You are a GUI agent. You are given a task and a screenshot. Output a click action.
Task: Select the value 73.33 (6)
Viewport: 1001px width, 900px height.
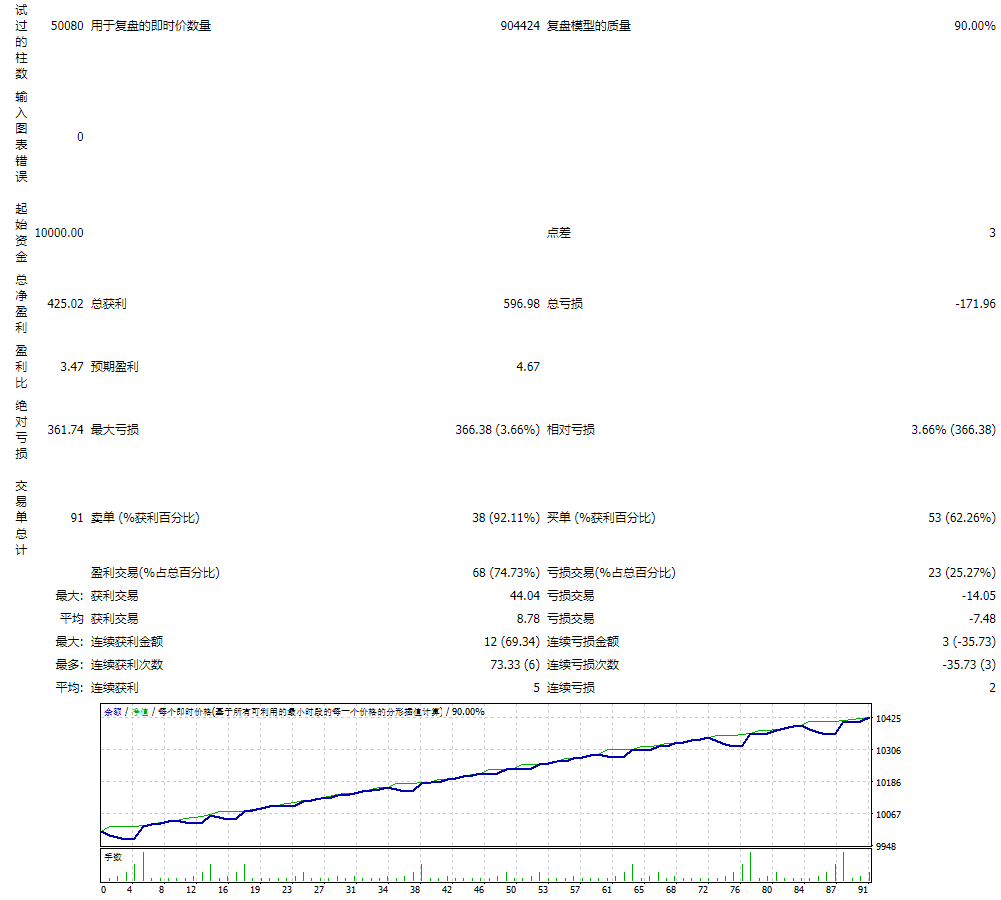(515, 664)
